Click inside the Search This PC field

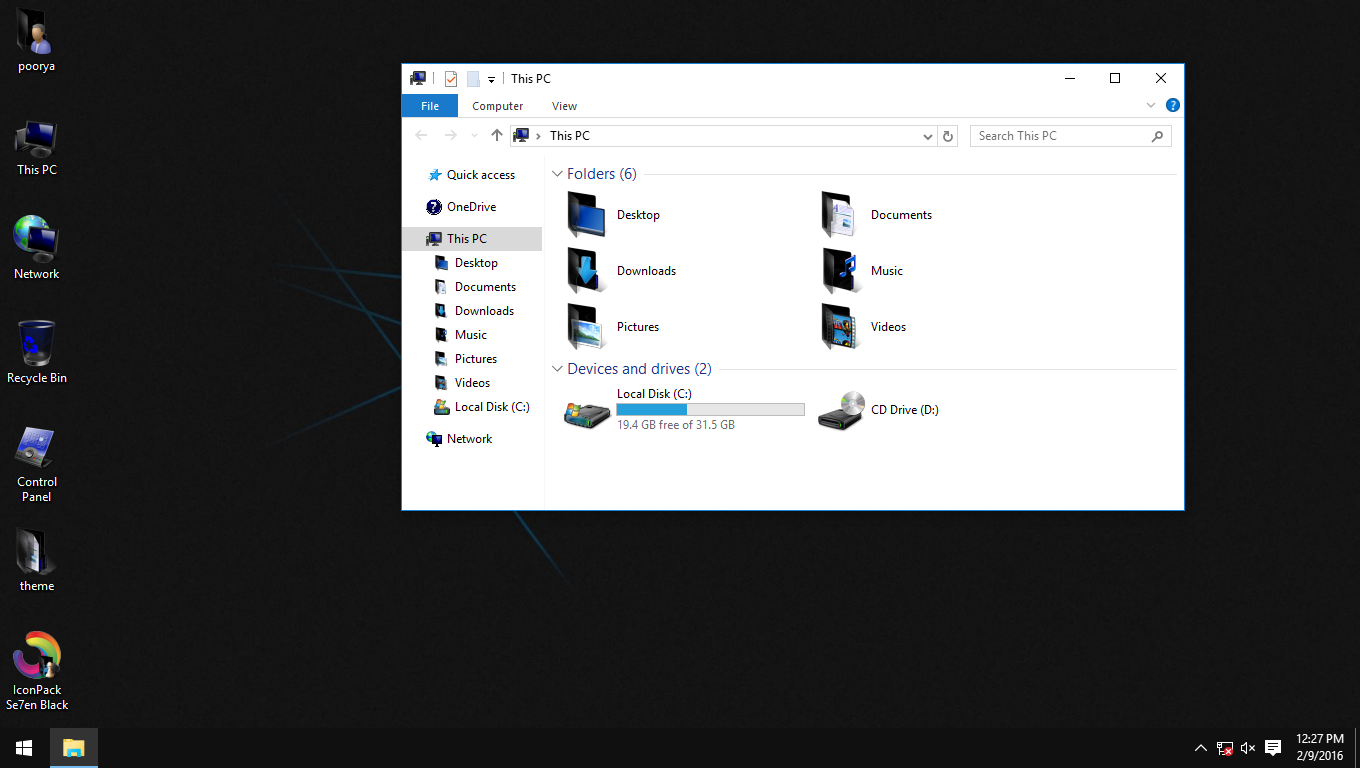[1060, 135]
